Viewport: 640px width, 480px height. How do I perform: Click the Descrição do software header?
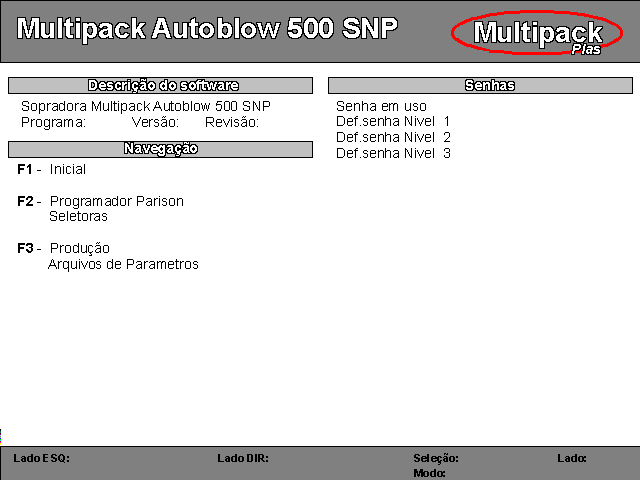[160, 85]
